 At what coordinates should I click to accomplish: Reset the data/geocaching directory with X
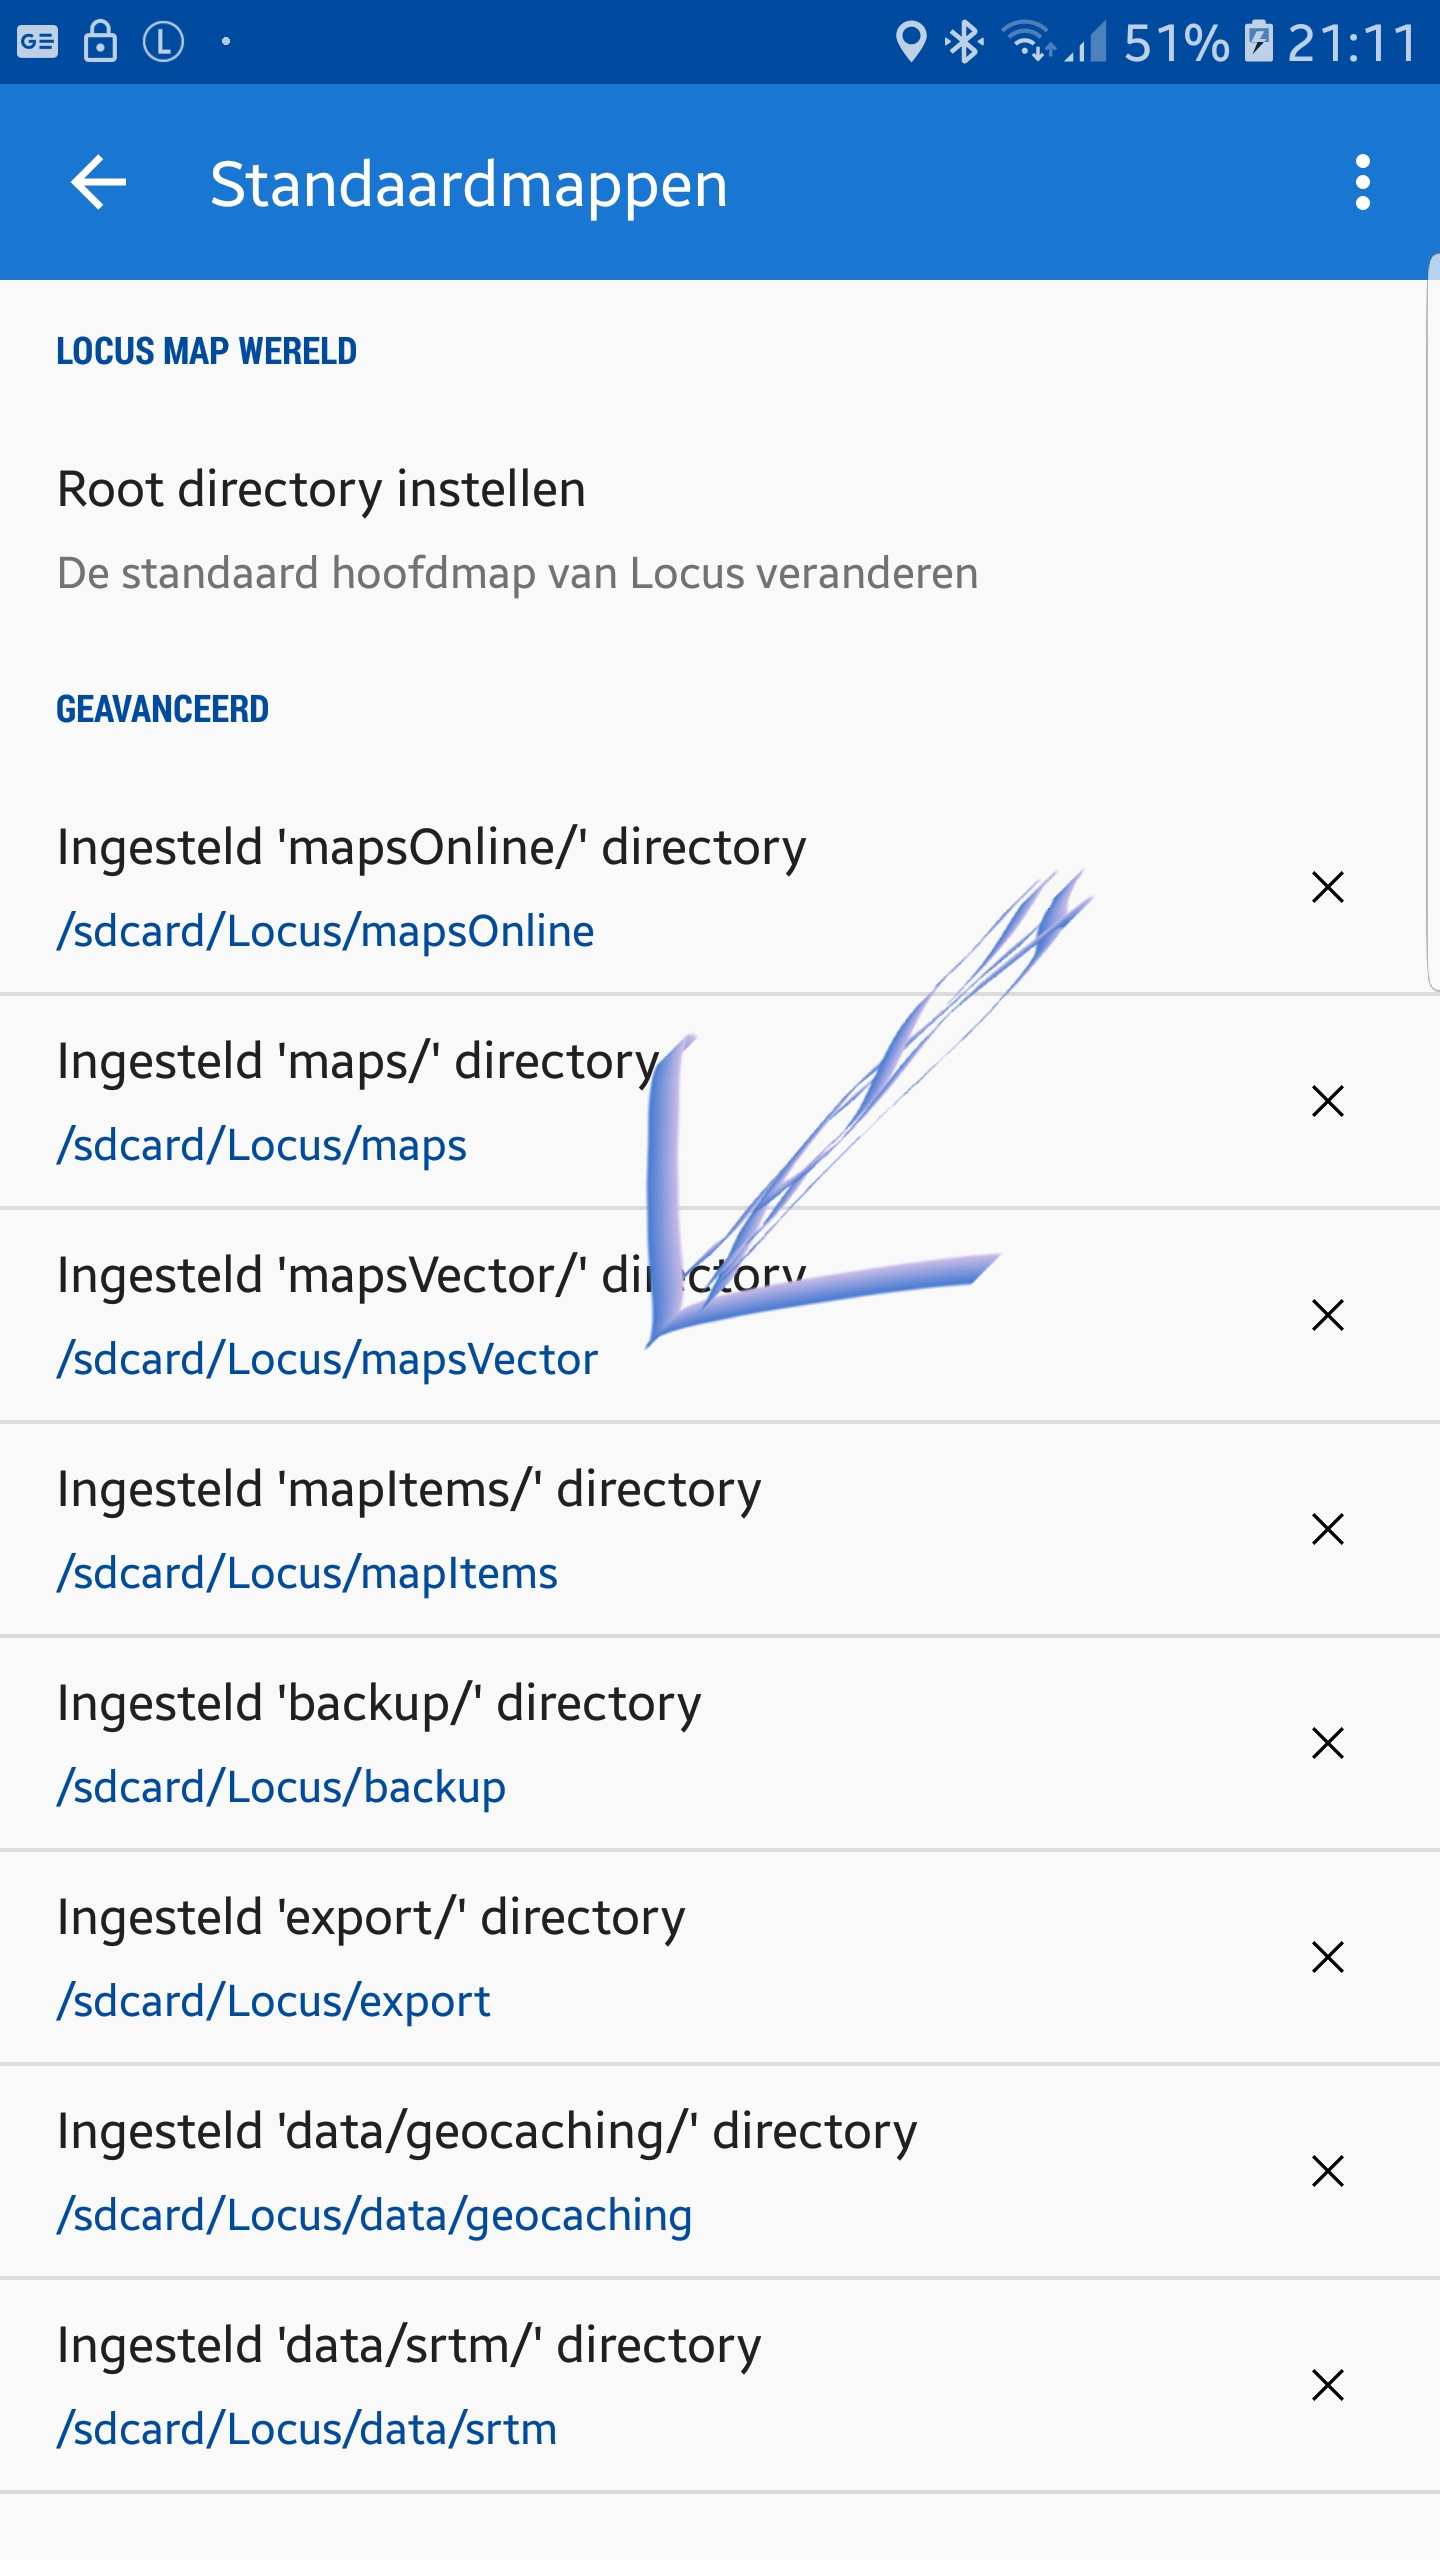click(x=1327, y=2171)
